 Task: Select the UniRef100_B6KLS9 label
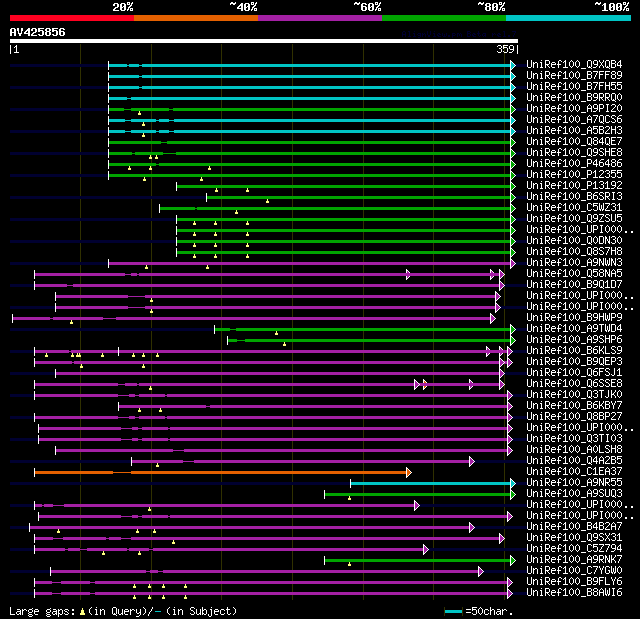pyautogui.click(x=574, y=351)
